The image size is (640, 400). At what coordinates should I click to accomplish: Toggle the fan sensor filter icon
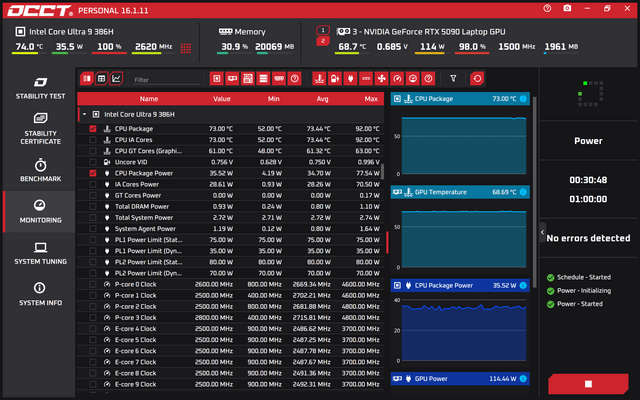click(x=382, y=78)
